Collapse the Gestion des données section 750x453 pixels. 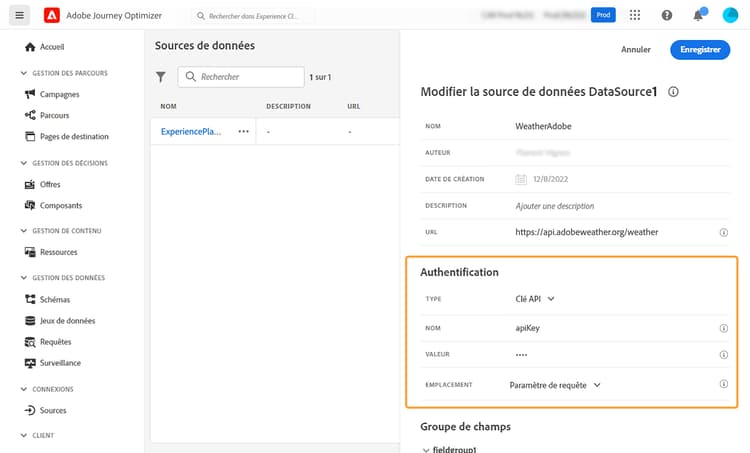(x=23, y=277)
